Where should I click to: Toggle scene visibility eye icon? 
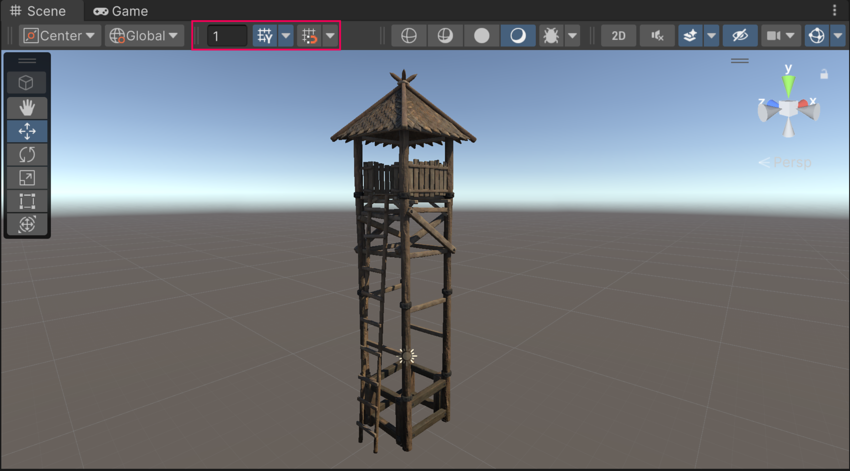coord(739,36)
